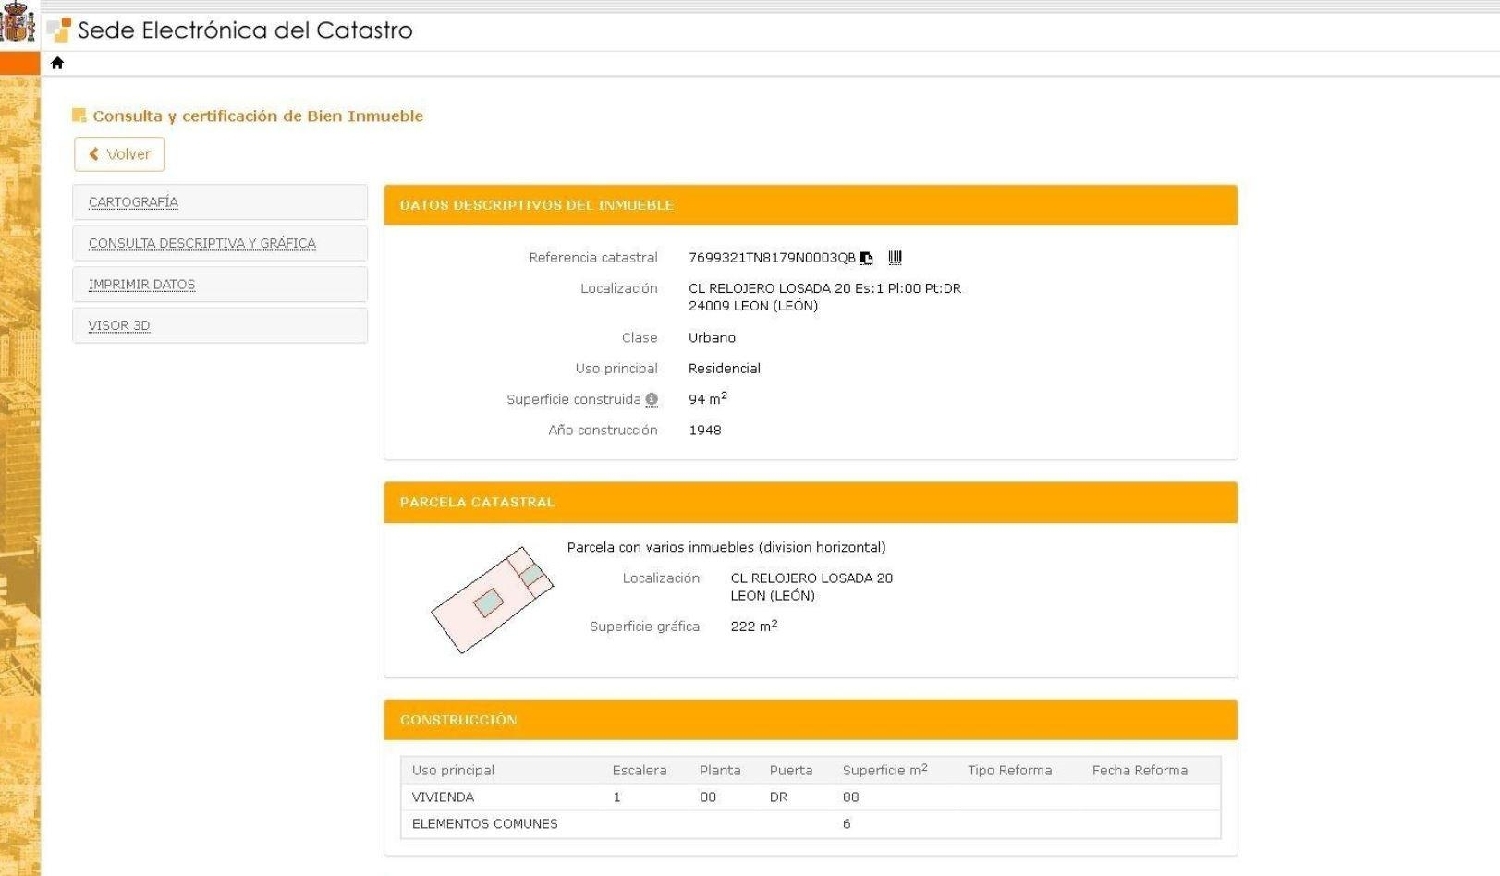1500x876 pixels.
Task: Open the info icon next to Superficie construida
Action: tap(652, 400)
